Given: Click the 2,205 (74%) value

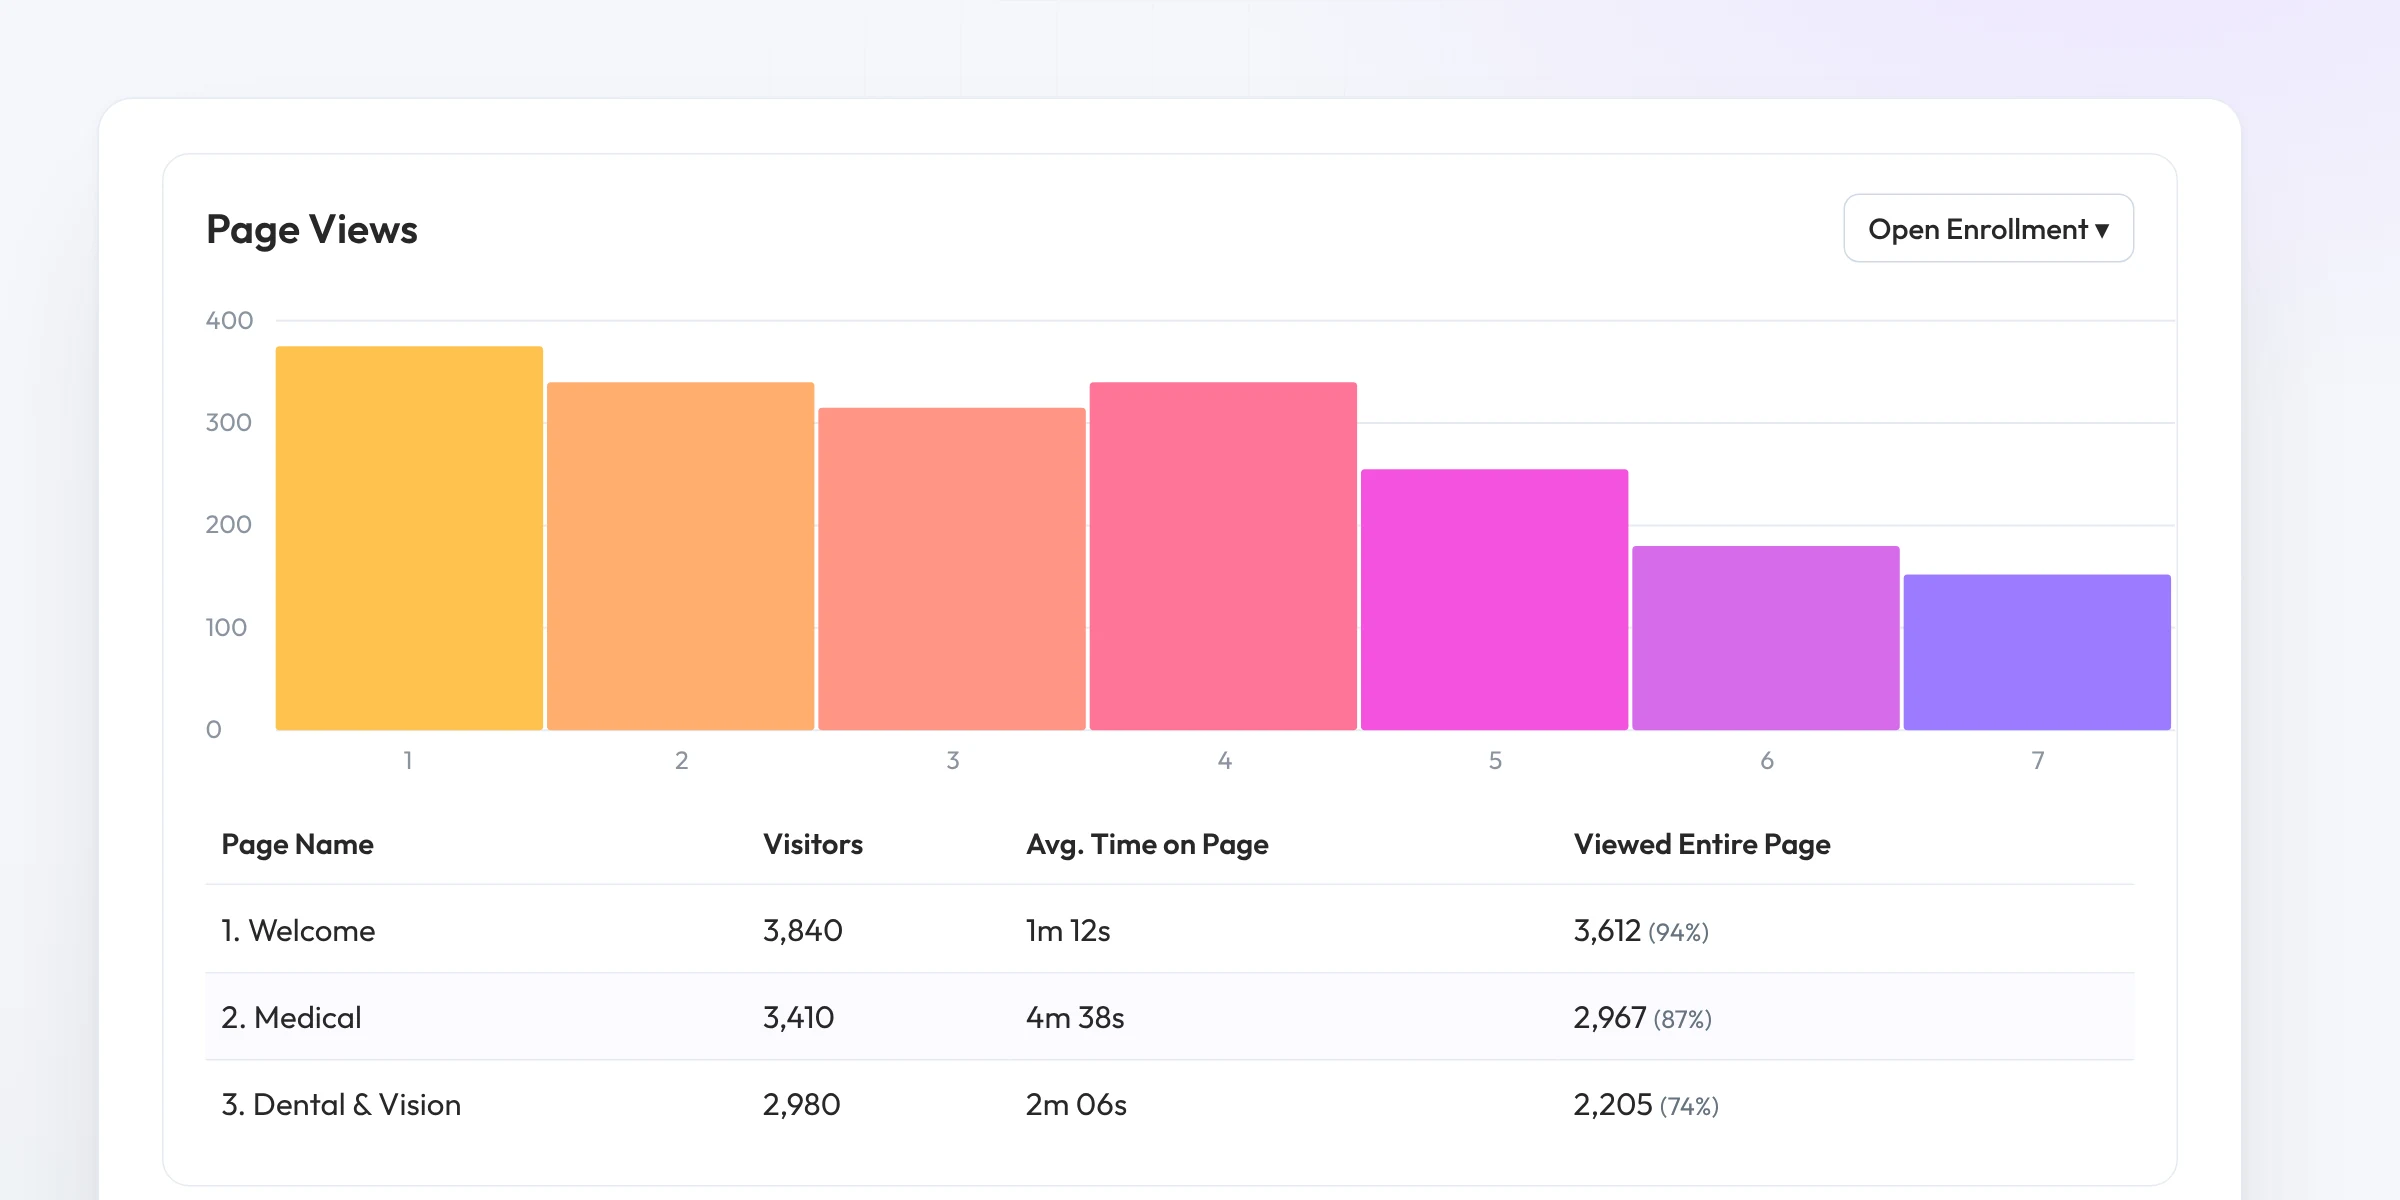Looking at the screenshot, I should [1646, 1105].
